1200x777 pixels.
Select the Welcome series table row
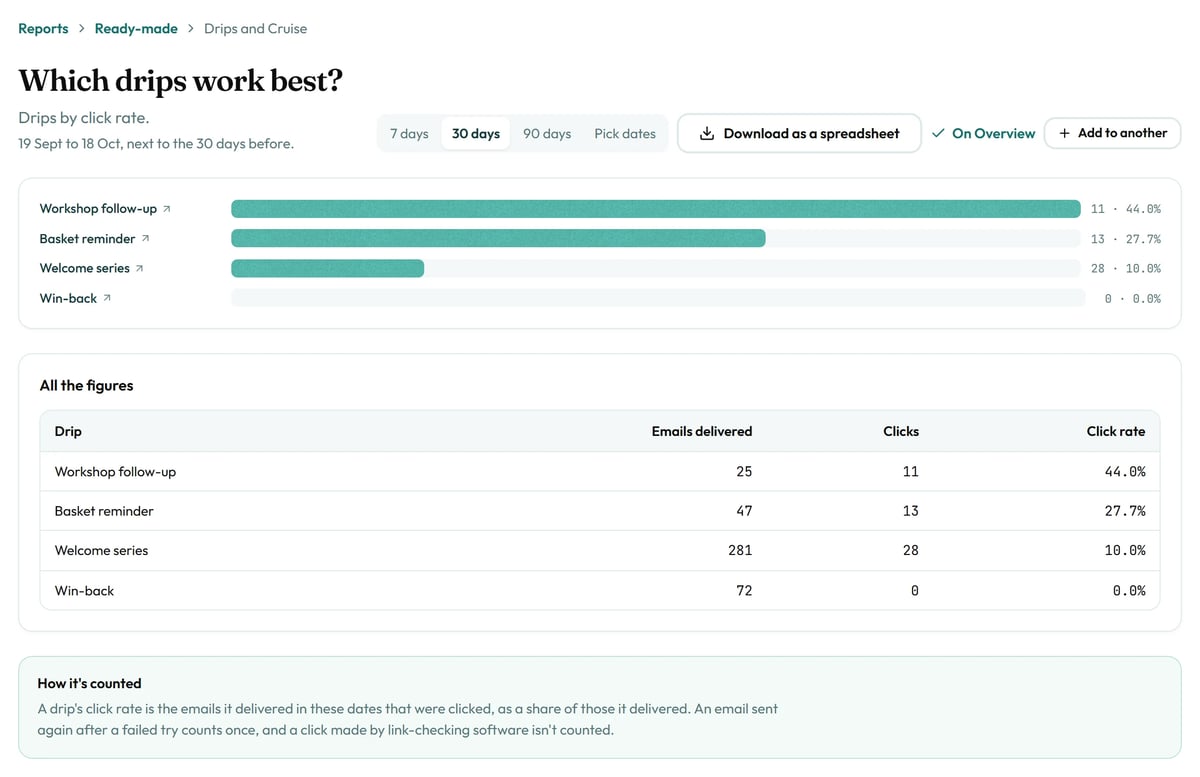[x=600, y=550]
